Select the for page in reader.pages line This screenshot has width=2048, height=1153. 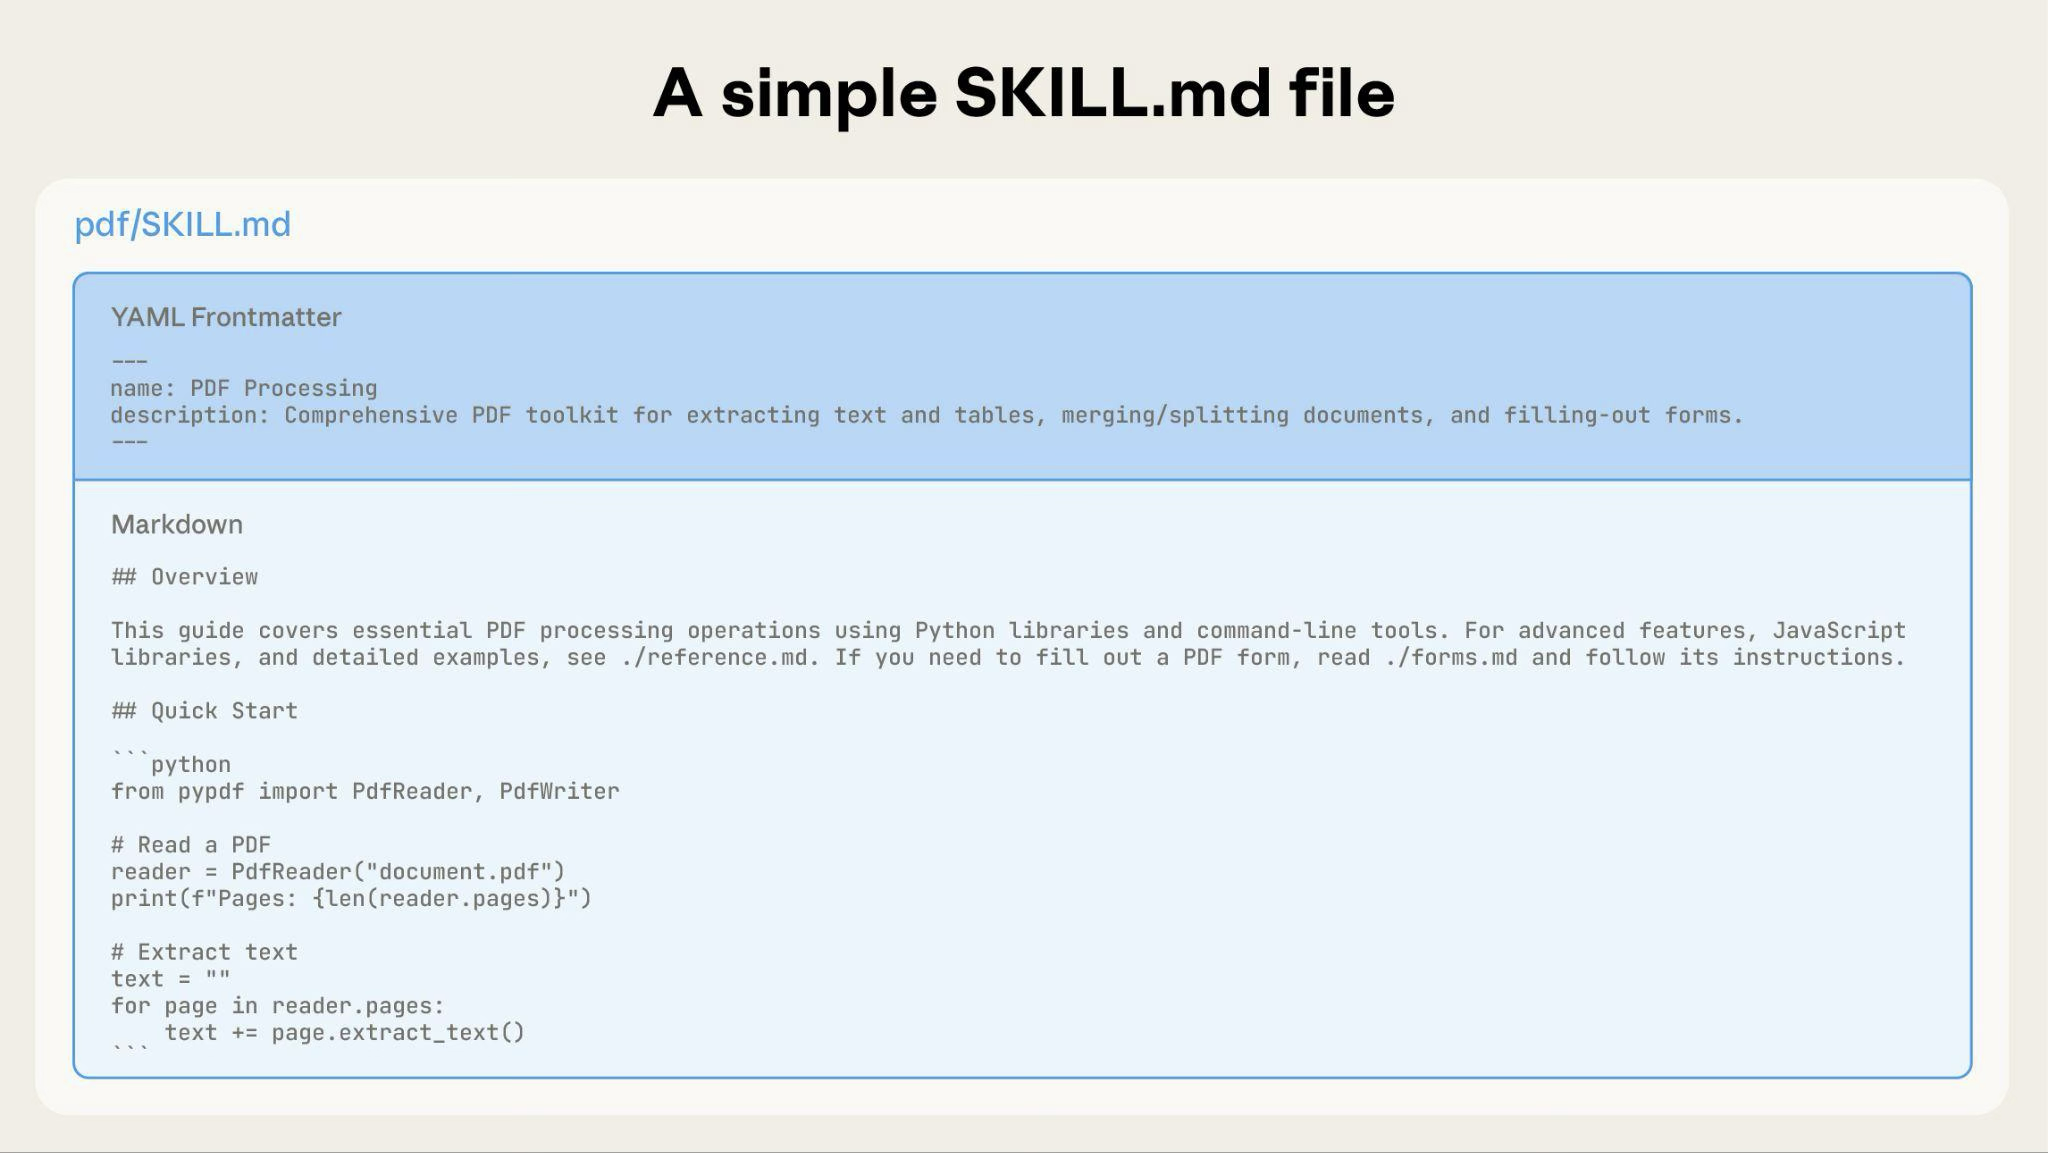[277, 1005]
